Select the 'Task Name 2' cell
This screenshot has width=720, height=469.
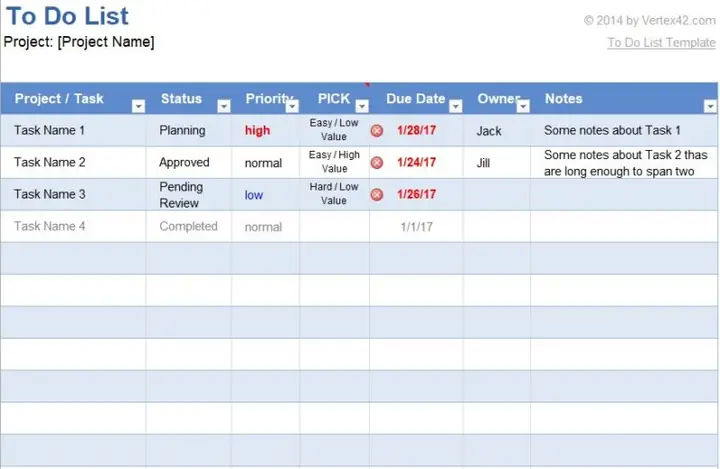[x=73, y=162]
